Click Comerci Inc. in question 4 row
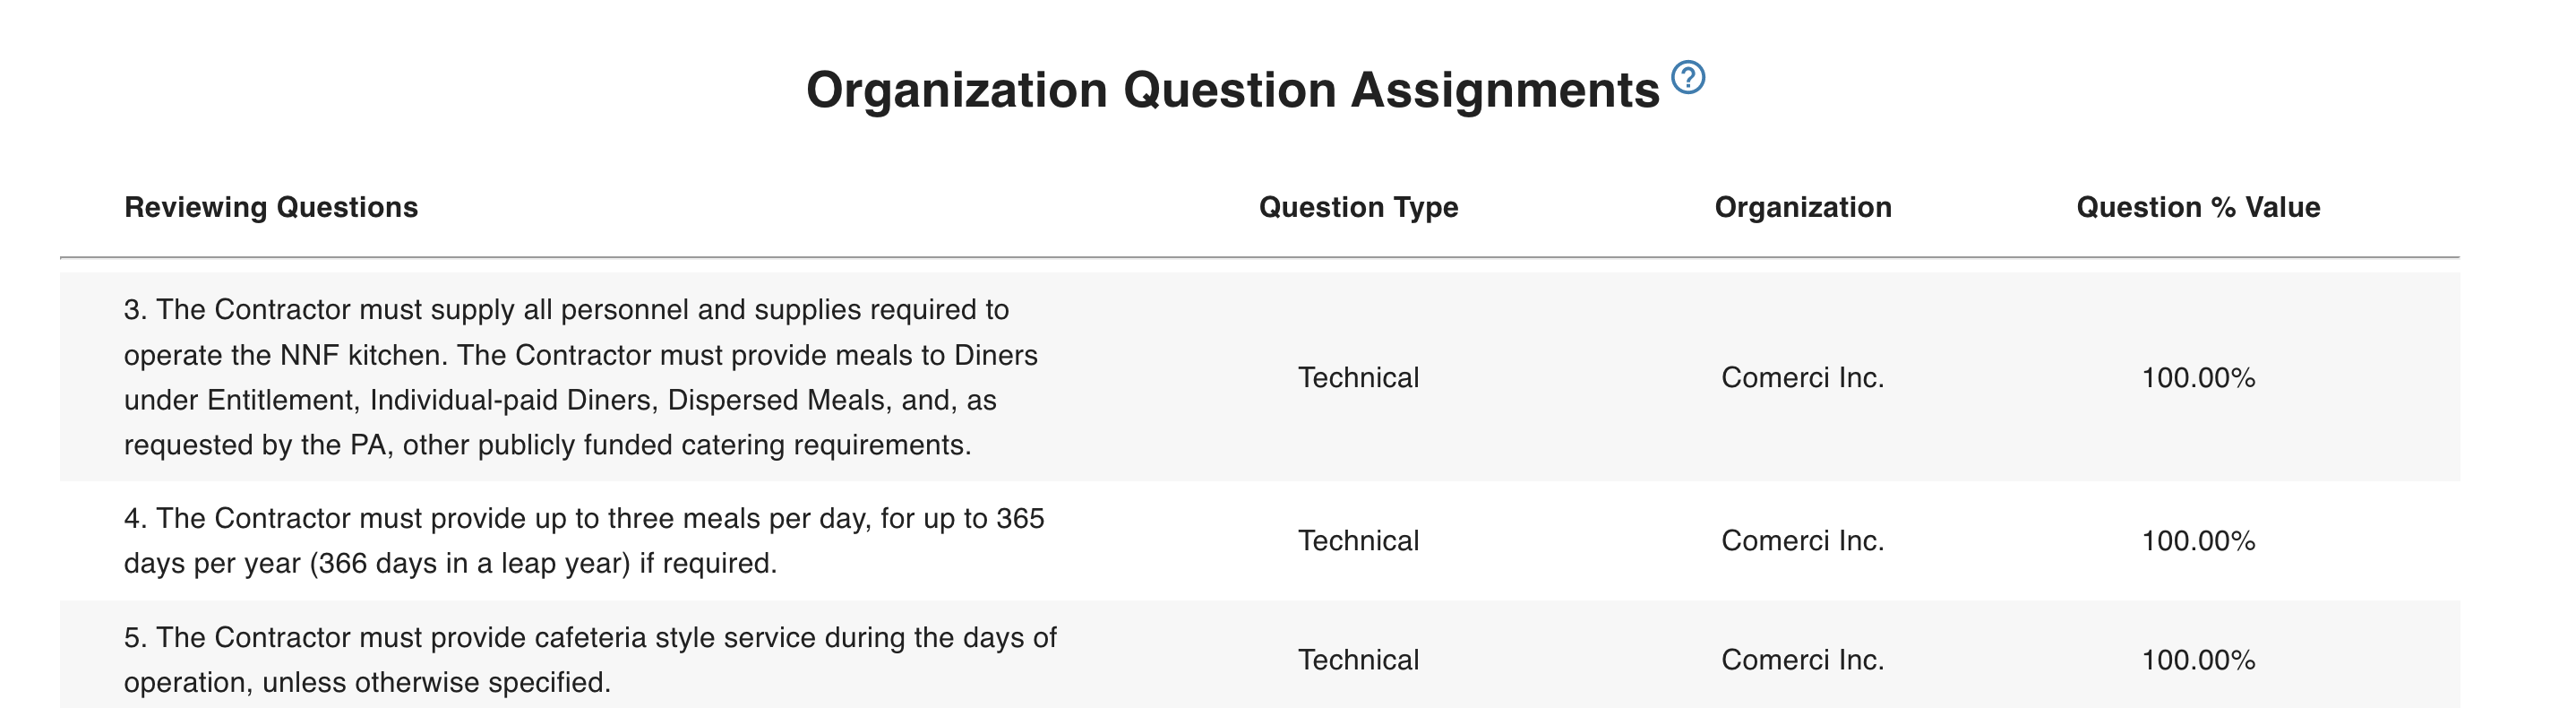 (x=1803, y=541)
